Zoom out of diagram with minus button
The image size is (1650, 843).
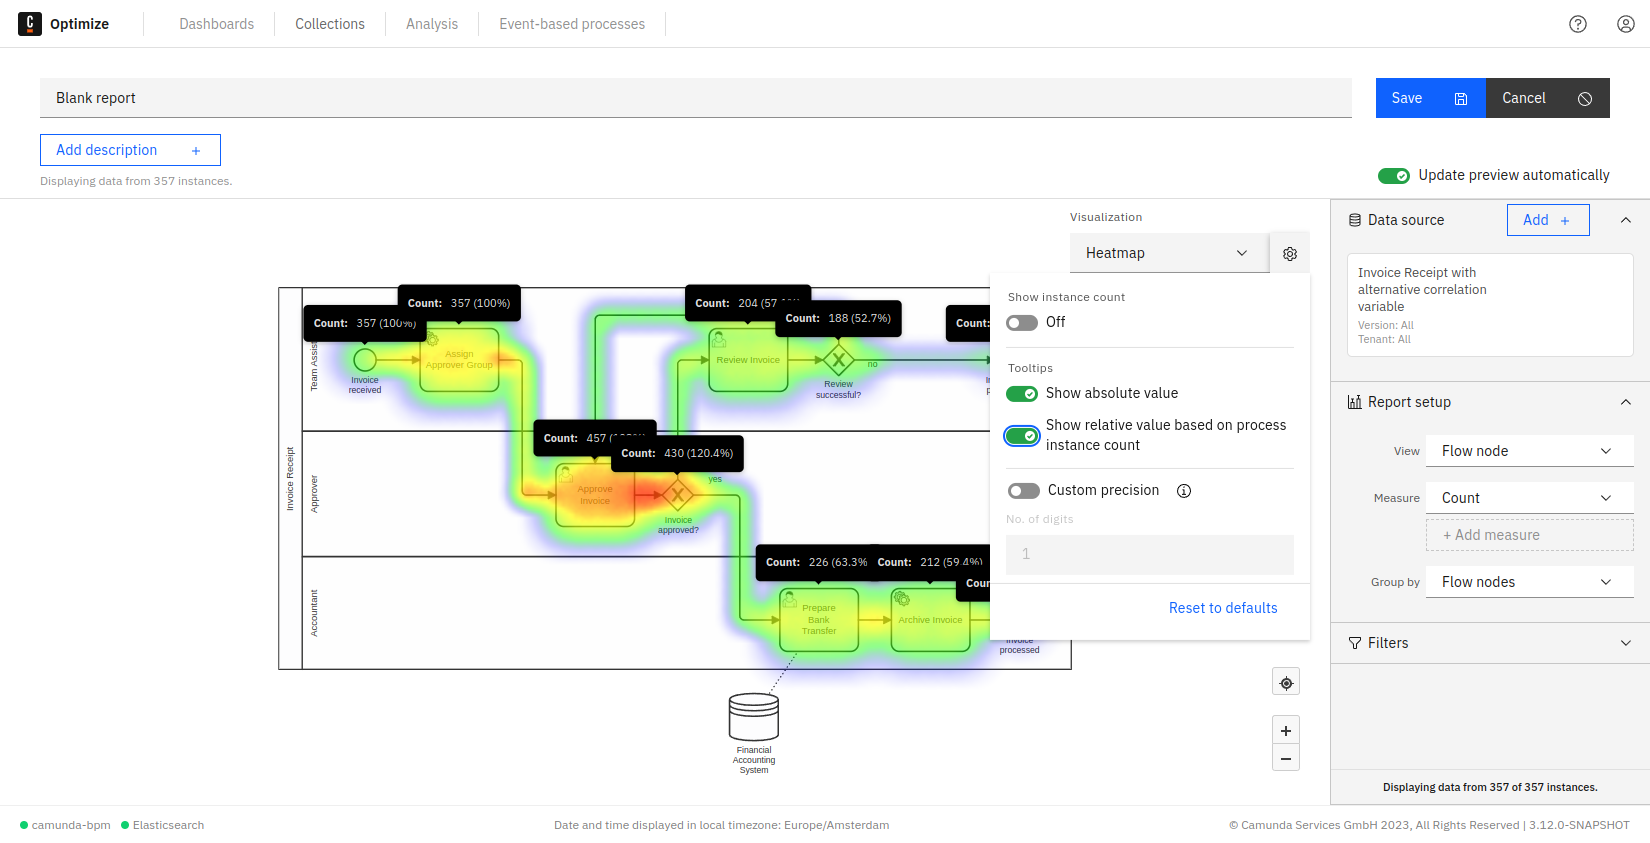point(1286,759)
